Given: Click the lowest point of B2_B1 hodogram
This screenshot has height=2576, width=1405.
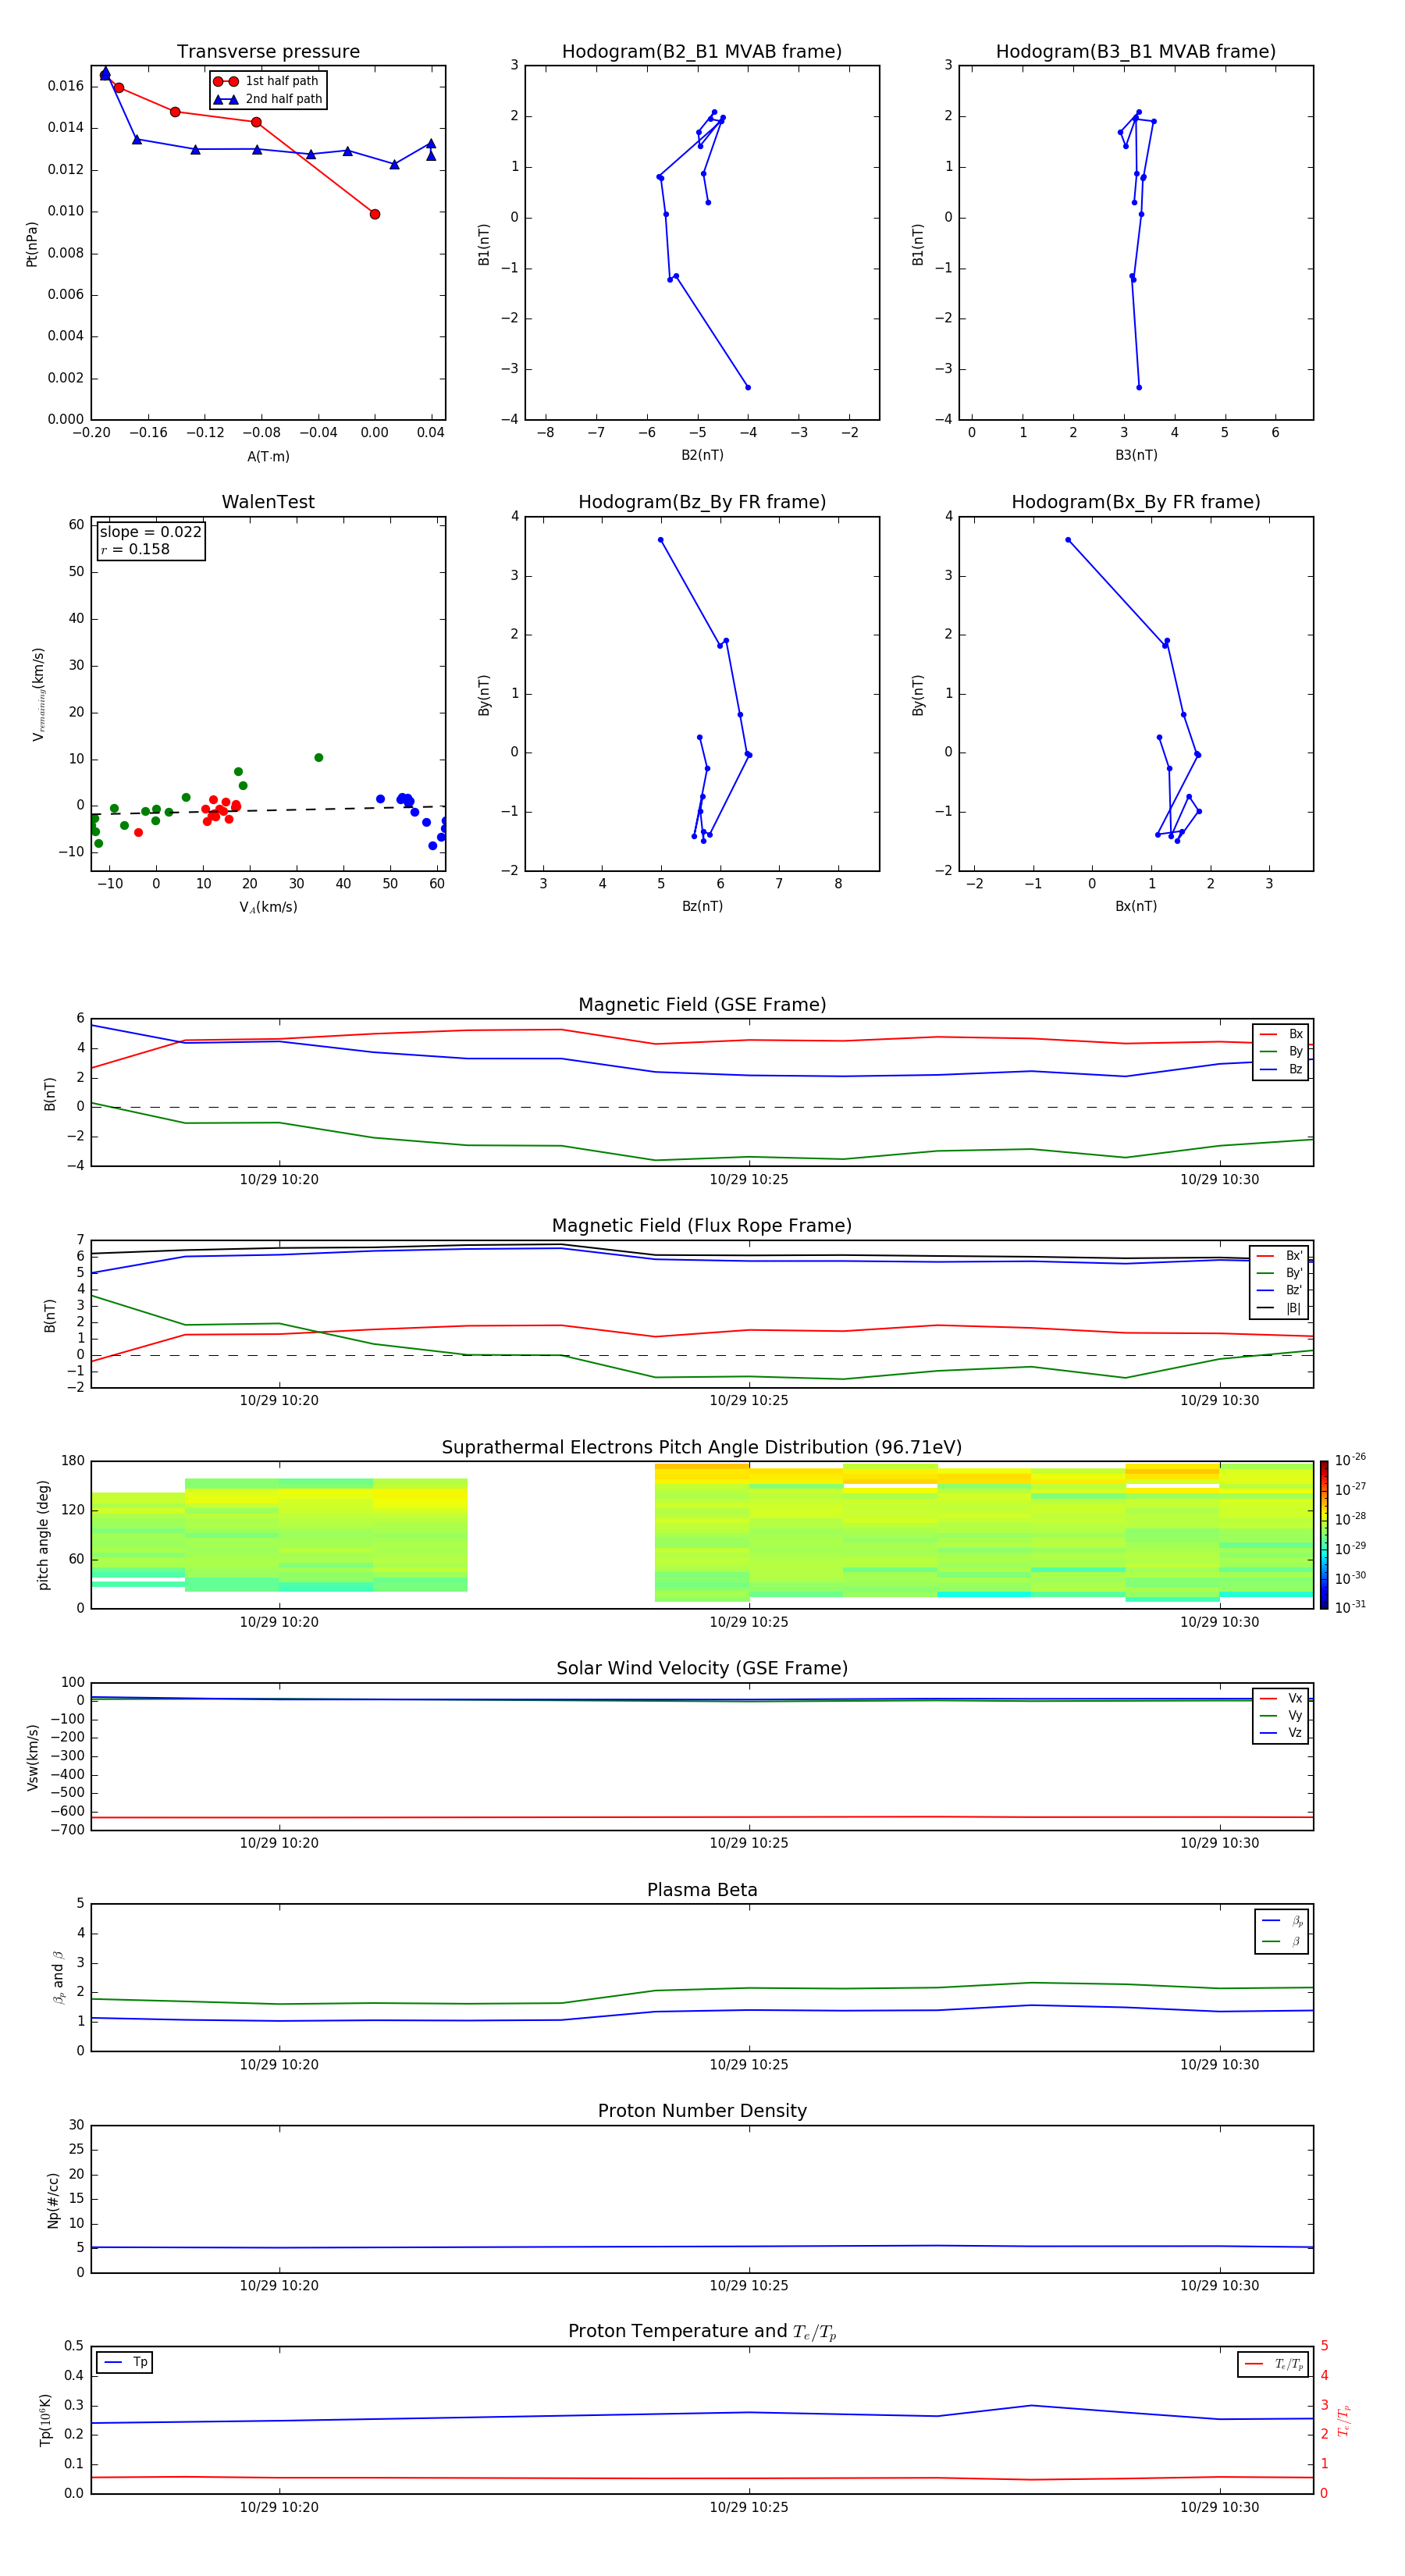Looking at the screenshot, I should 748,387.
